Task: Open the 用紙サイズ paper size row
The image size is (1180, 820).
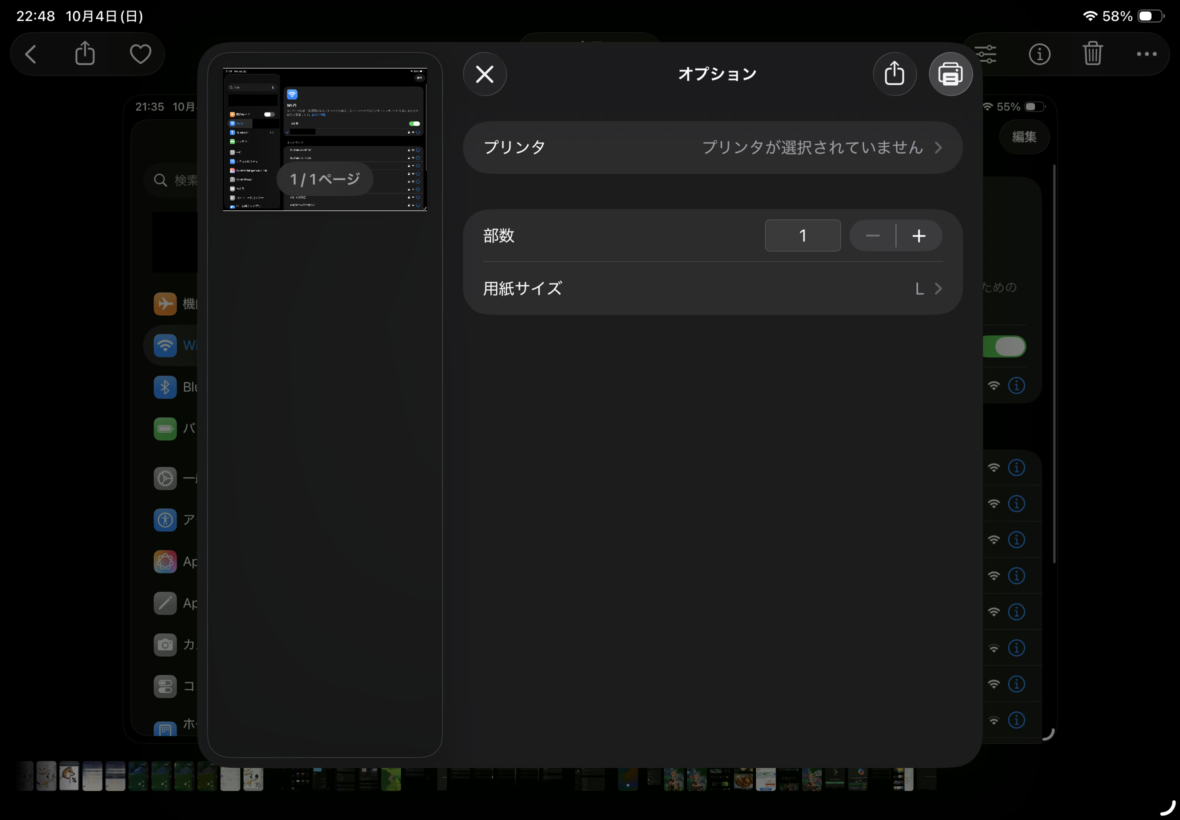Action: [x=713, y=288]
